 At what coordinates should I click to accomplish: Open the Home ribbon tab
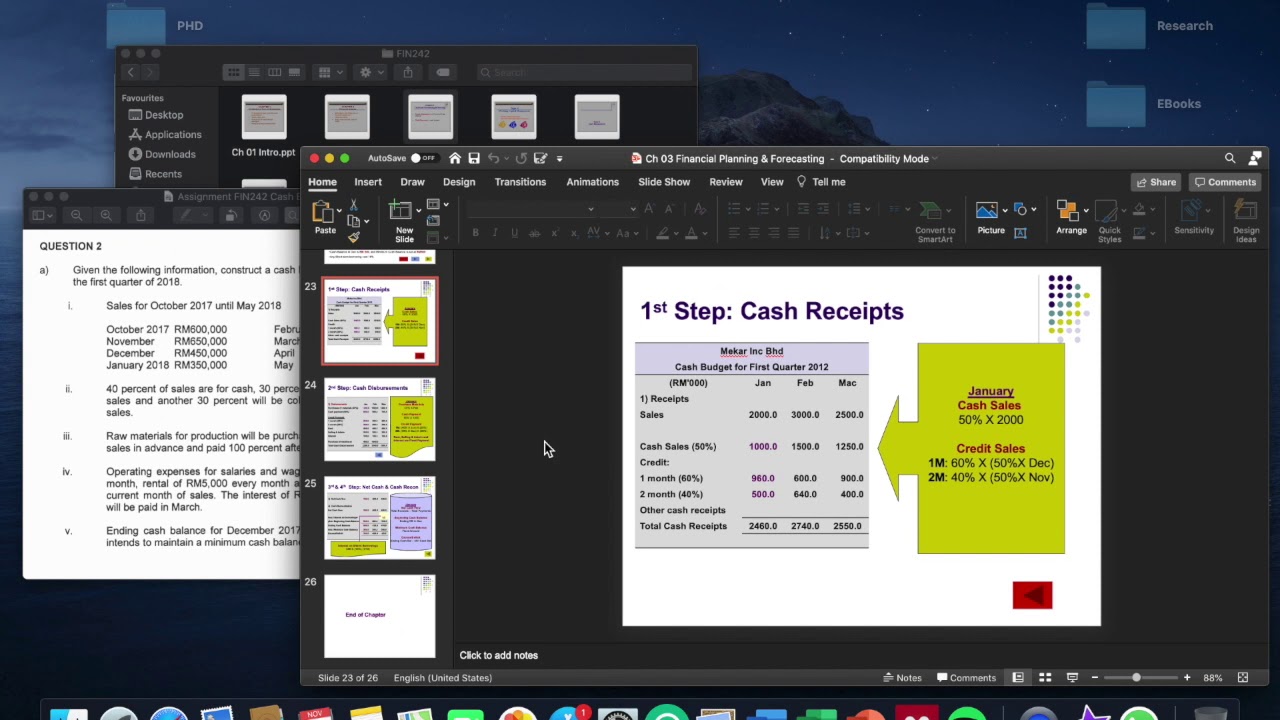322,182
